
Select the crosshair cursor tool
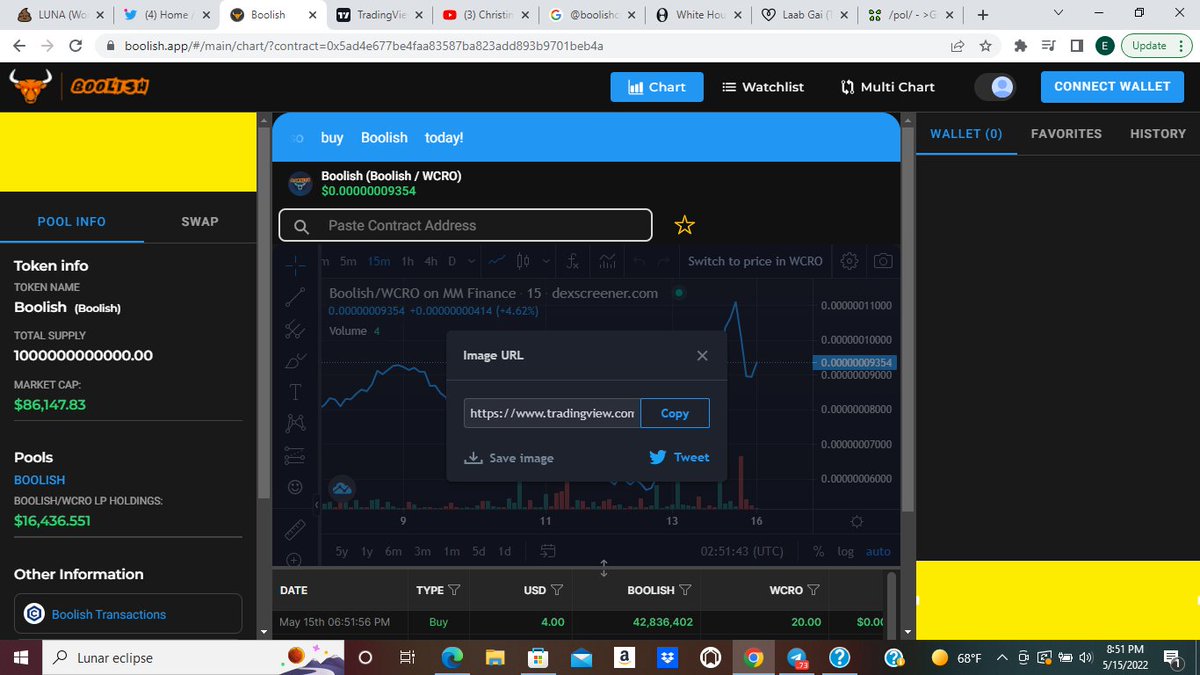[296, 264]
